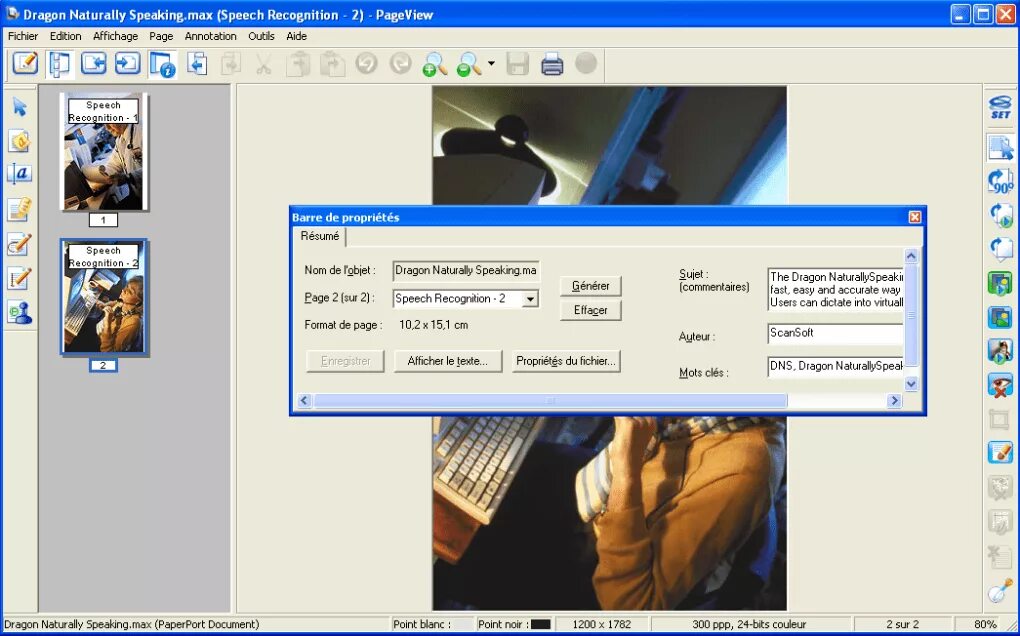The image size is (1020, 636).
Task: Open the Annotation menu
Action: tap(211, 36)
